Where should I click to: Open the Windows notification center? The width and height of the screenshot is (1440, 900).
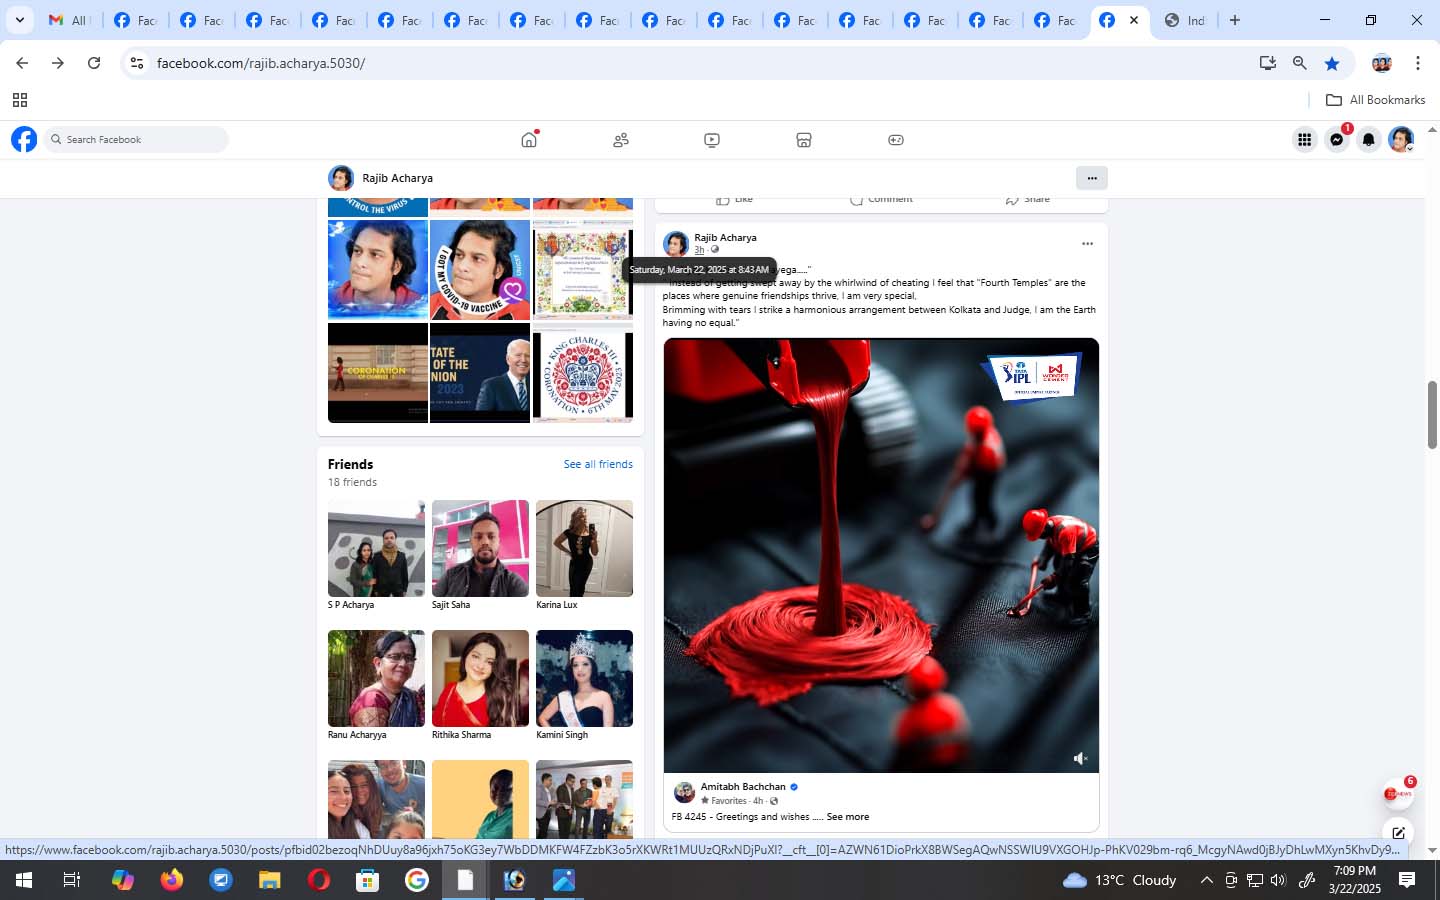click(x=1407, y=880)
